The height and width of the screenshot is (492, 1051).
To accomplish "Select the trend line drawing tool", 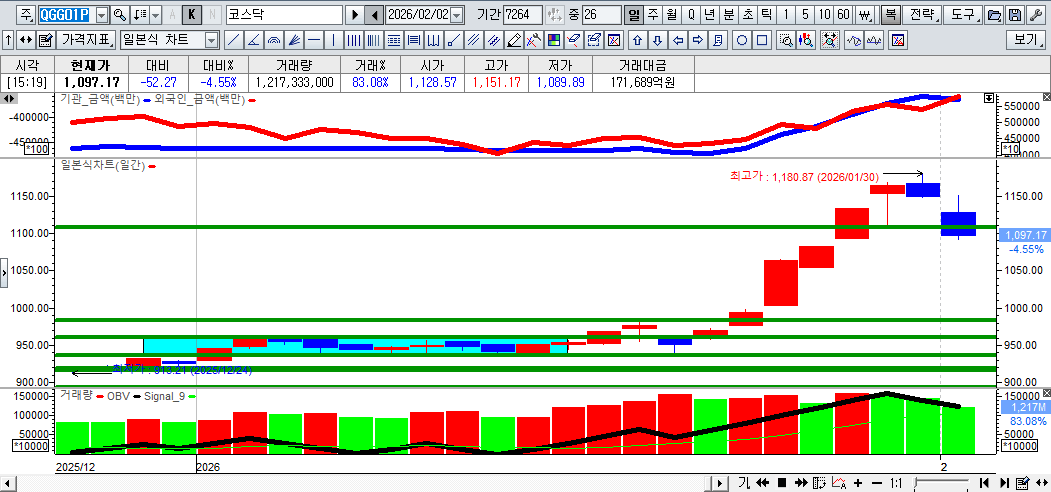I will click(233, 40).
